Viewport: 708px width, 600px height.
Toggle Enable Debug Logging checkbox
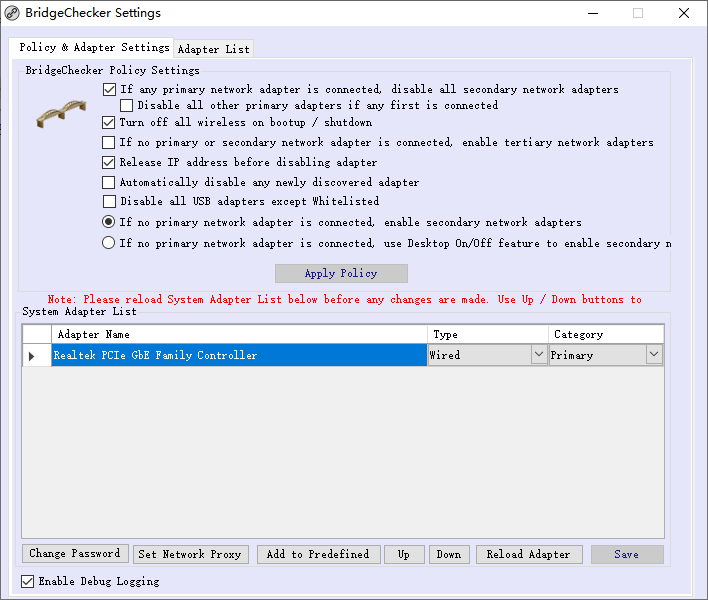pyautogui.click(x=28, y=581)
